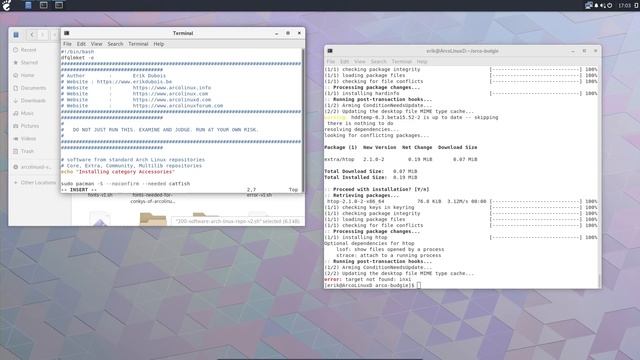This screenshot has width=640, height=360.
Task: Open the View menu in the arco-budgie terminal
Action: tap(360, 62)
